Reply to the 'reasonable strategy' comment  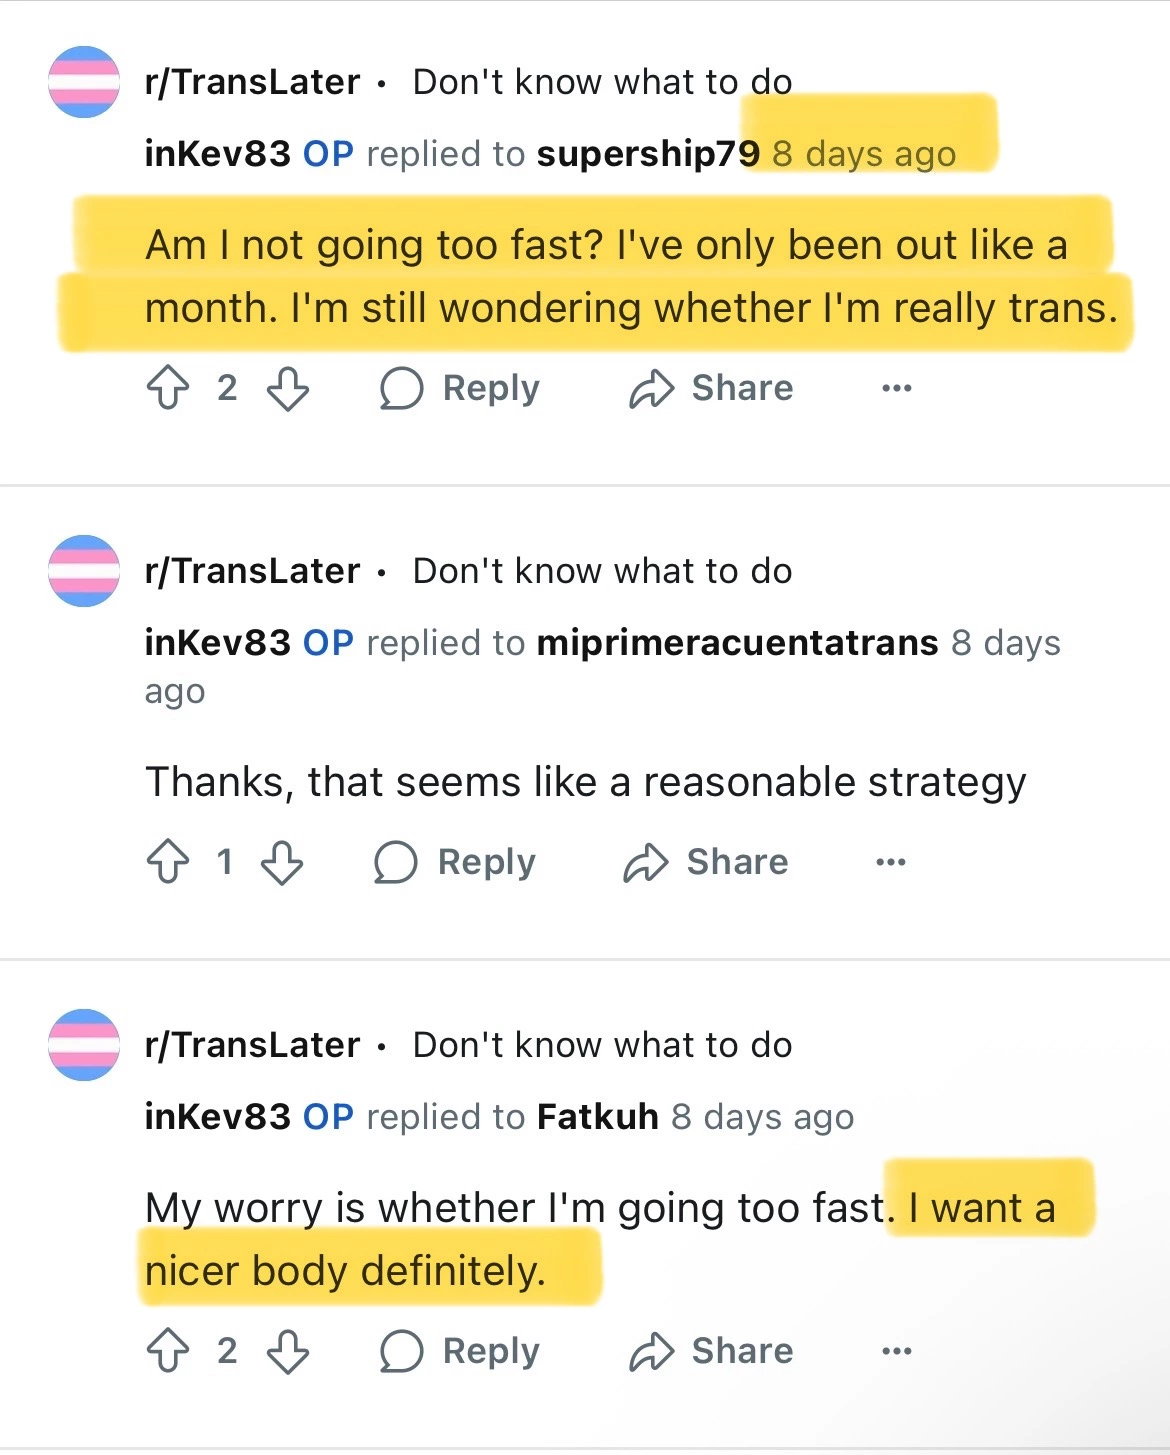(x=455, y=862)
